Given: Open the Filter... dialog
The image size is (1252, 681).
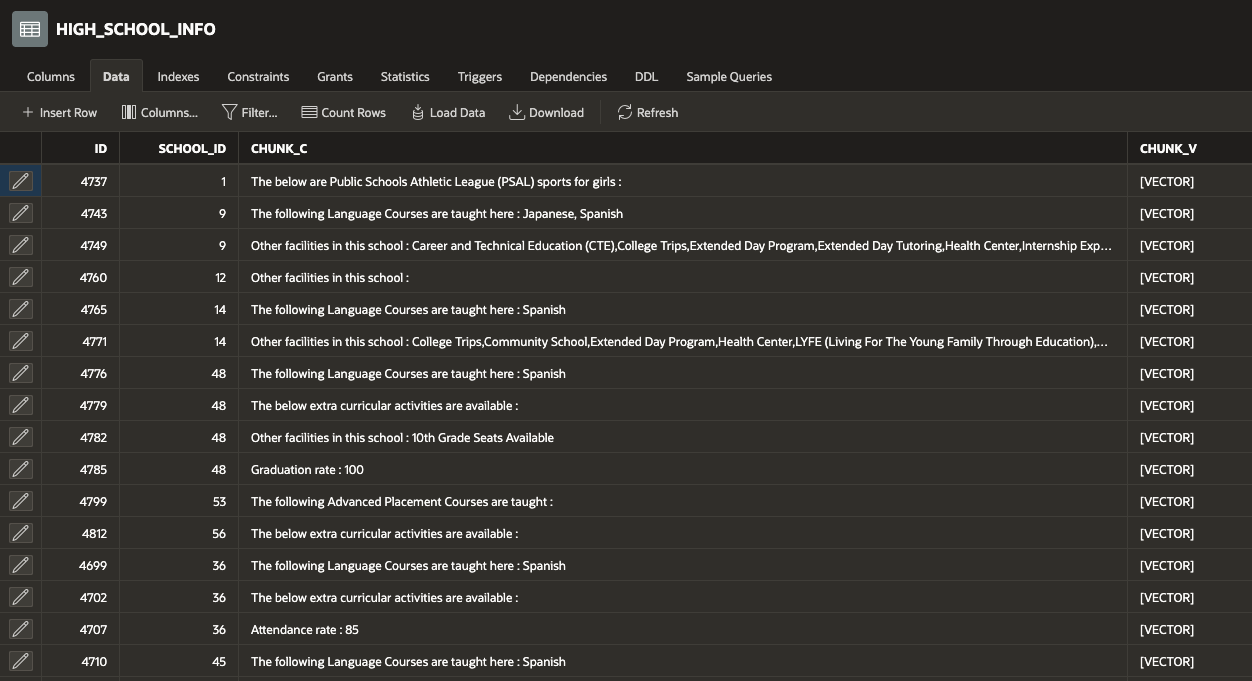Looking at the screenshot, I should 250,112.
